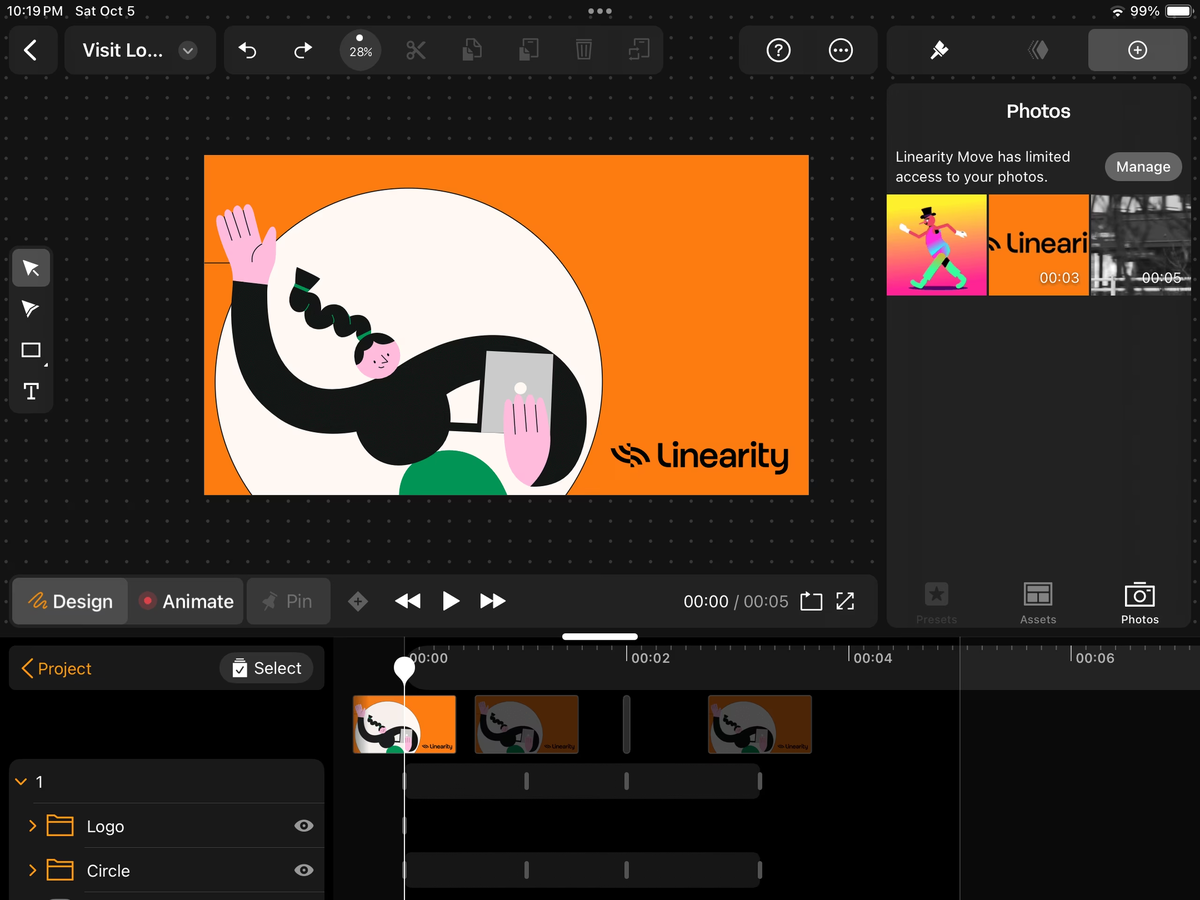Viewport: 1200px width, 900px height.
Task: Hide the Logo layer with eye icon
Action: (x=304, y=826)
